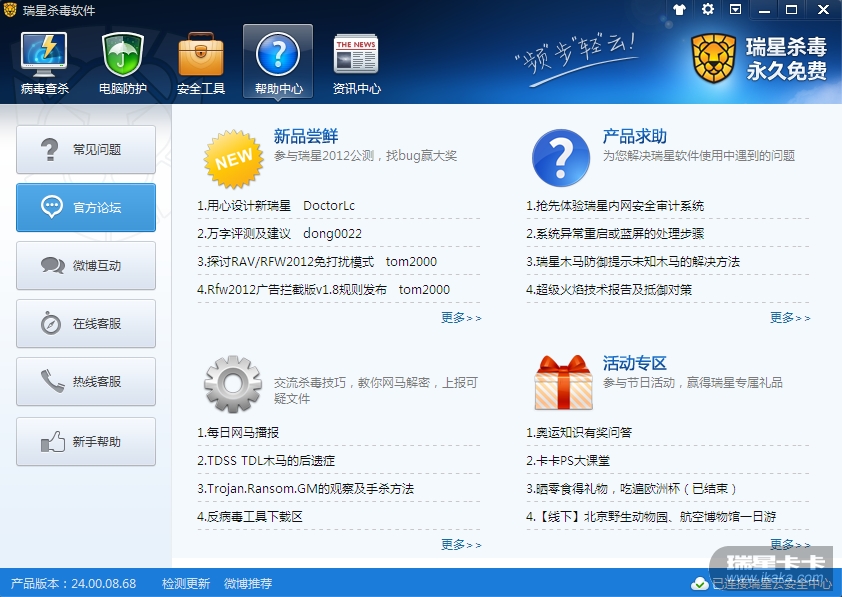842x597 pixels.
Task: Click the 活动专区 section heading
Action: click(635, 363)
